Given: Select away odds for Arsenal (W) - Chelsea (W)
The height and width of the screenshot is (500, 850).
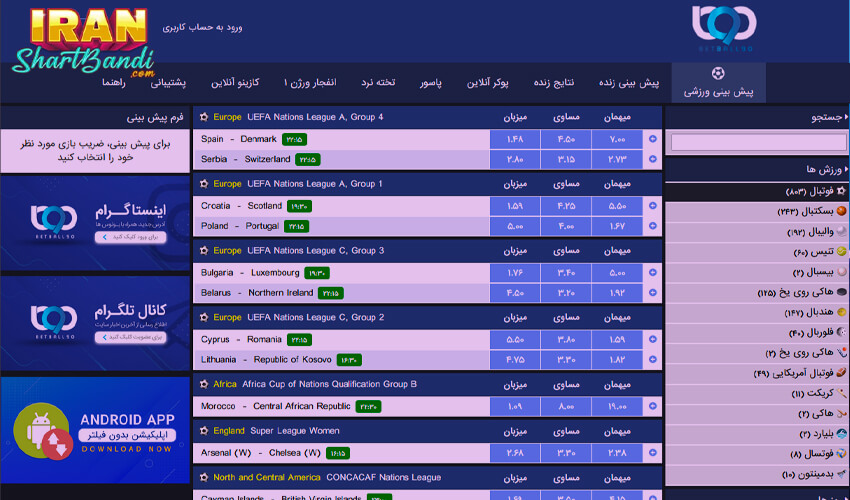Looking at the screenshot, I should click(617, 452).
